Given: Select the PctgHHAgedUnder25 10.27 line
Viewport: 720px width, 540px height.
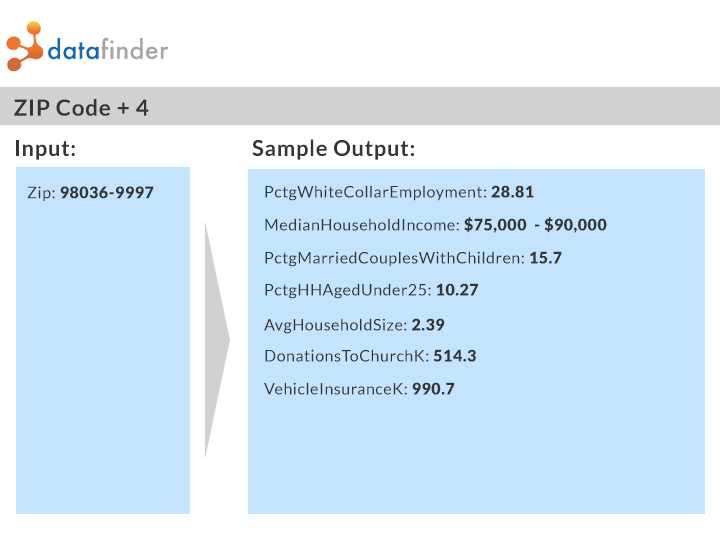Looking at the screenshot, I should point(371,290).
